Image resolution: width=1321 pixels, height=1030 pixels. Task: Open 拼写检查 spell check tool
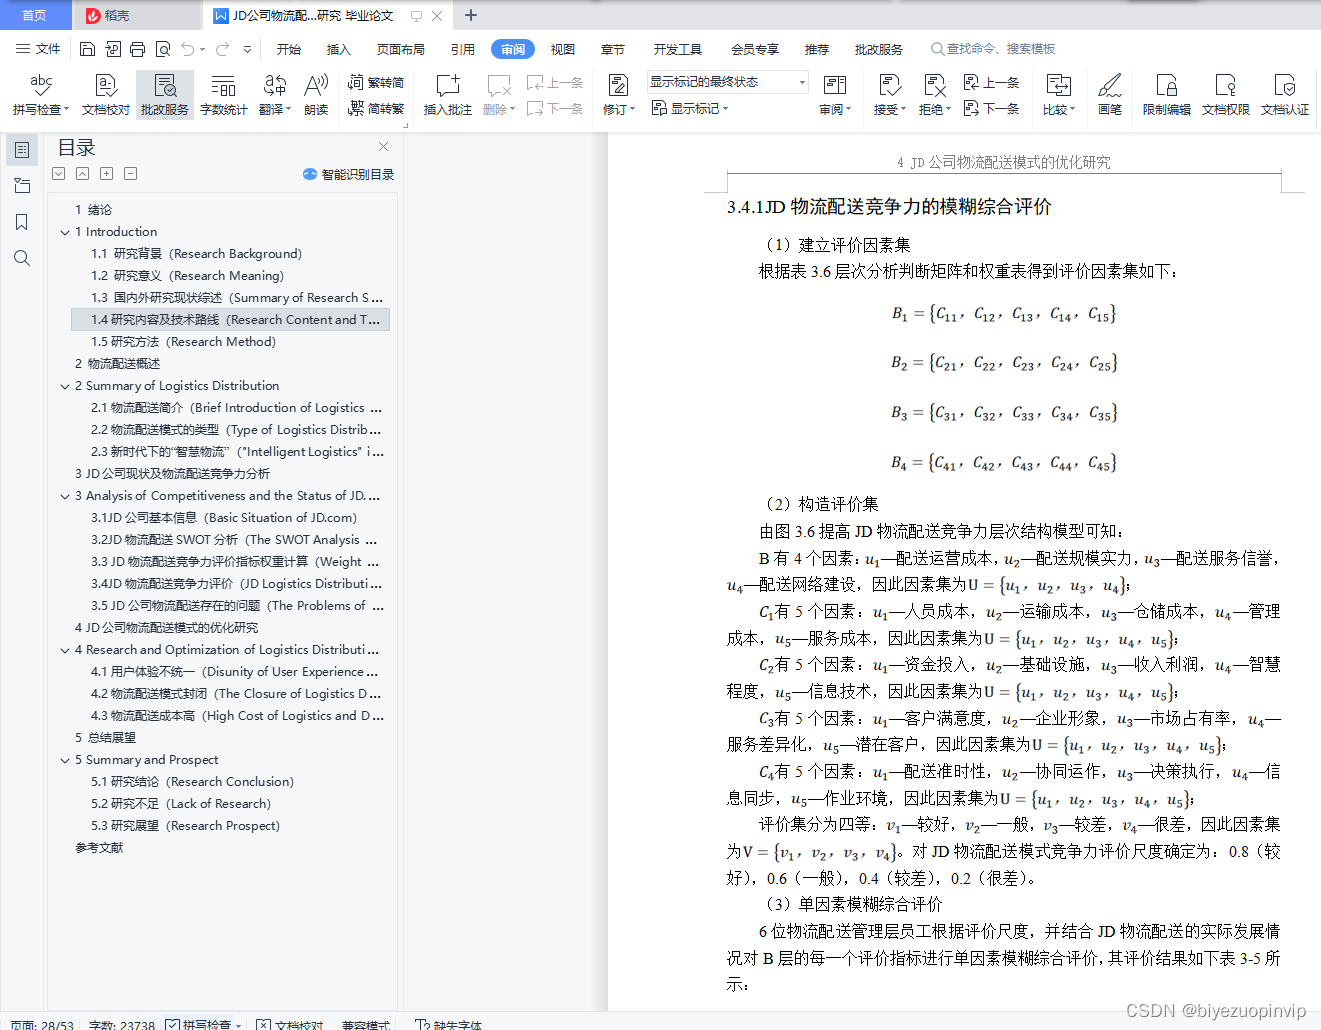[x=41, y=95]
